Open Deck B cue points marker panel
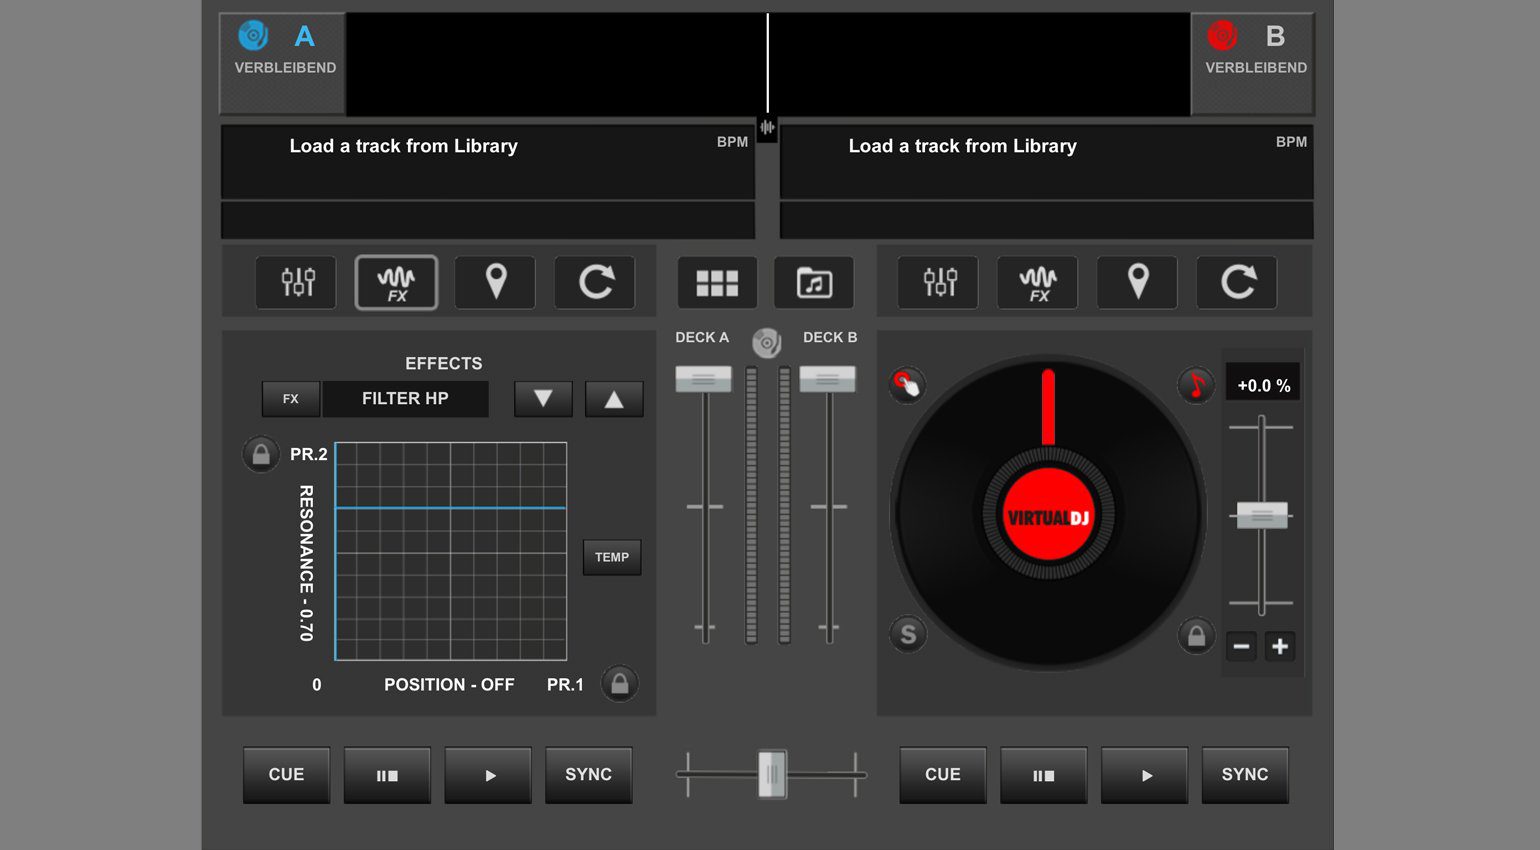Image resolution: width=1540 pixels, height=850 pixels. [1137, 282]
